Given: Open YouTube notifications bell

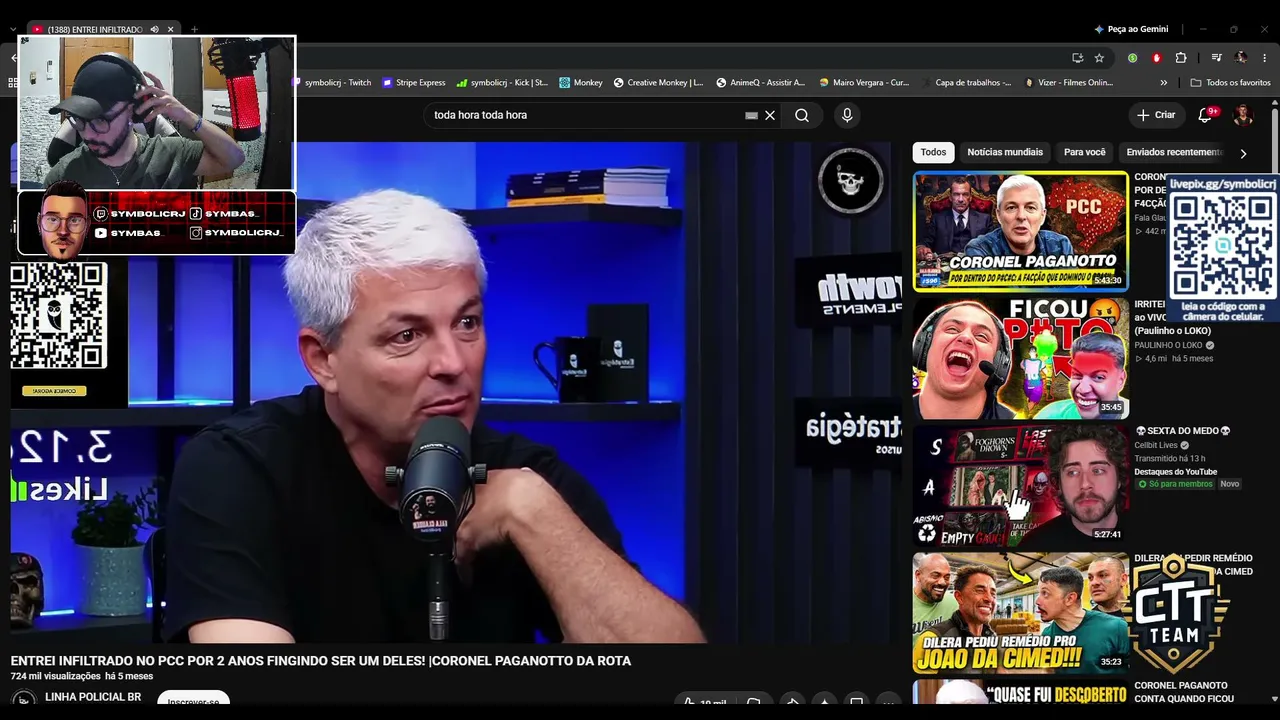Looking at the screenshot, I should [1205, 115].
